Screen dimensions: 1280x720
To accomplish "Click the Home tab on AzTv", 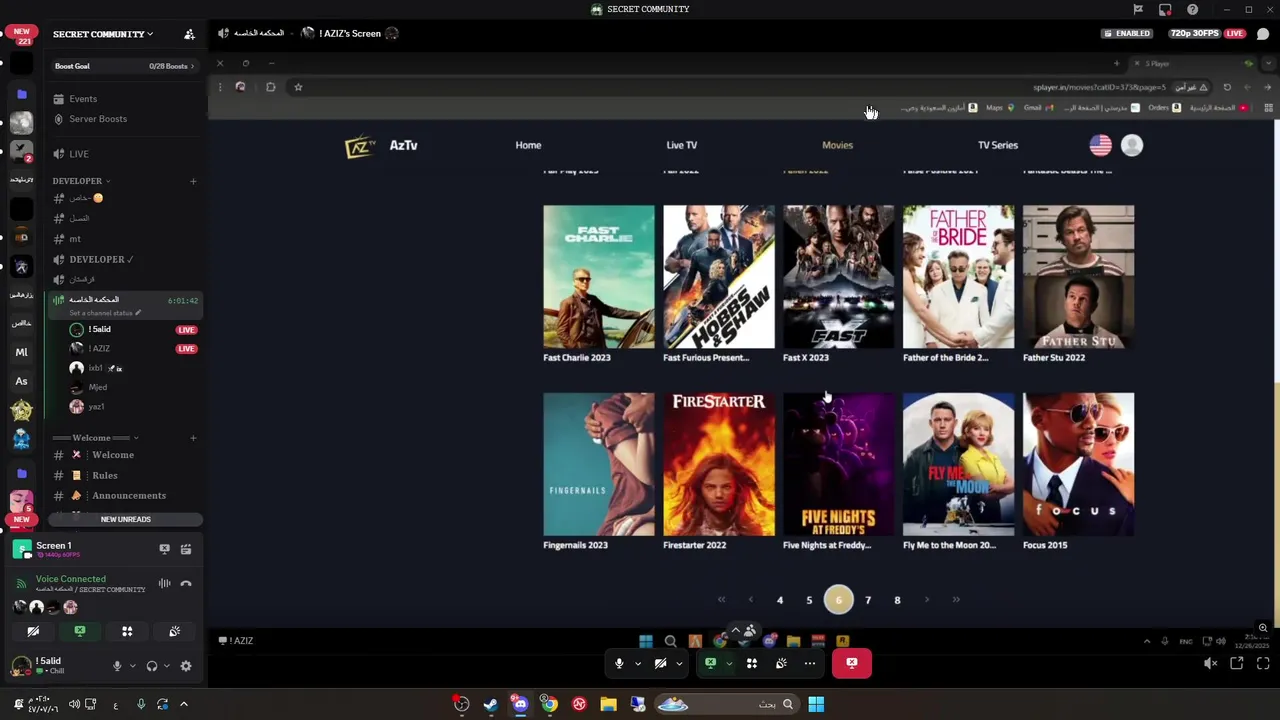I will (528, 145).
